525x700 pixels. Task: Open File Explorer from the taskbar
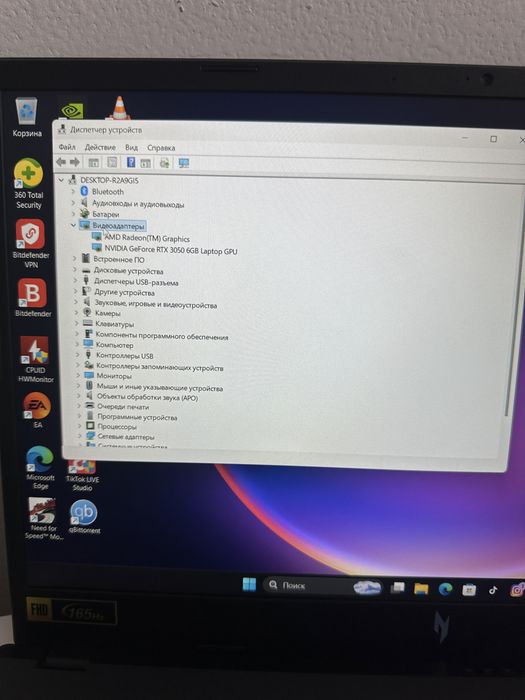[421, 589]
